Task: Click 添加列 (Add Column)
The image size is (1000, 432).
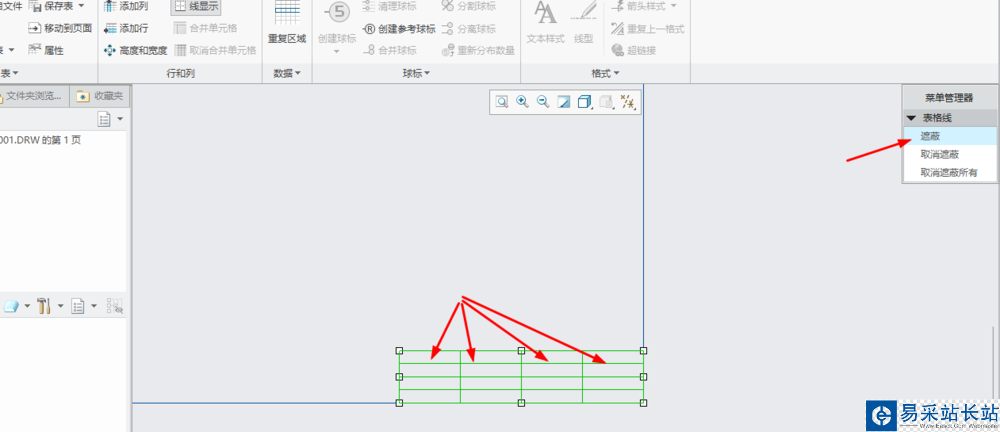Action: [126, 6]
